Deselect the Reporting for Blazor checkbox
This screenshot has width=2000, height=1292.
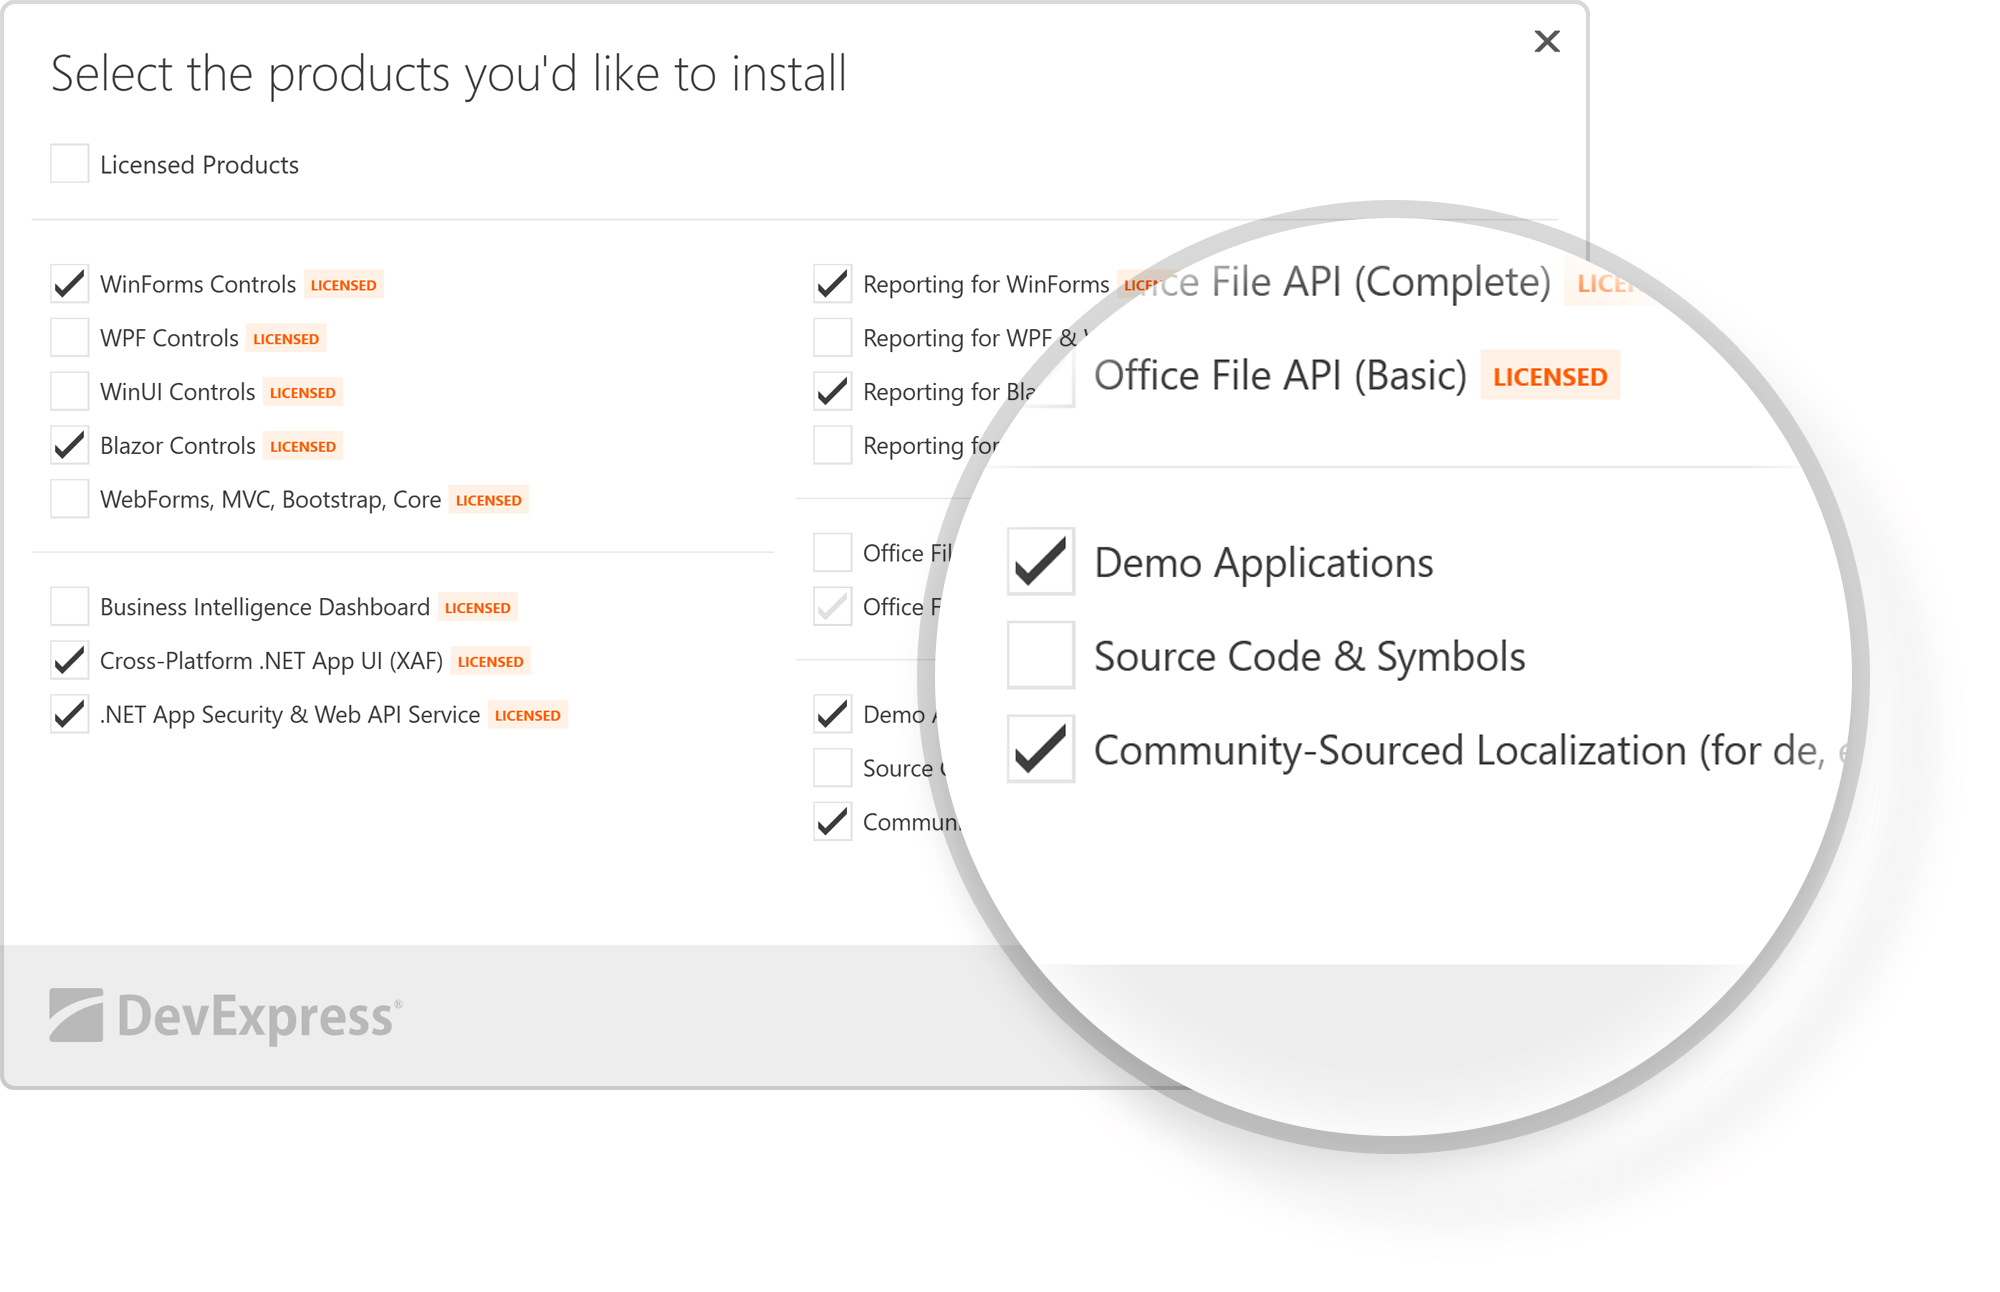pyautogui.click(x=831, y=391)
